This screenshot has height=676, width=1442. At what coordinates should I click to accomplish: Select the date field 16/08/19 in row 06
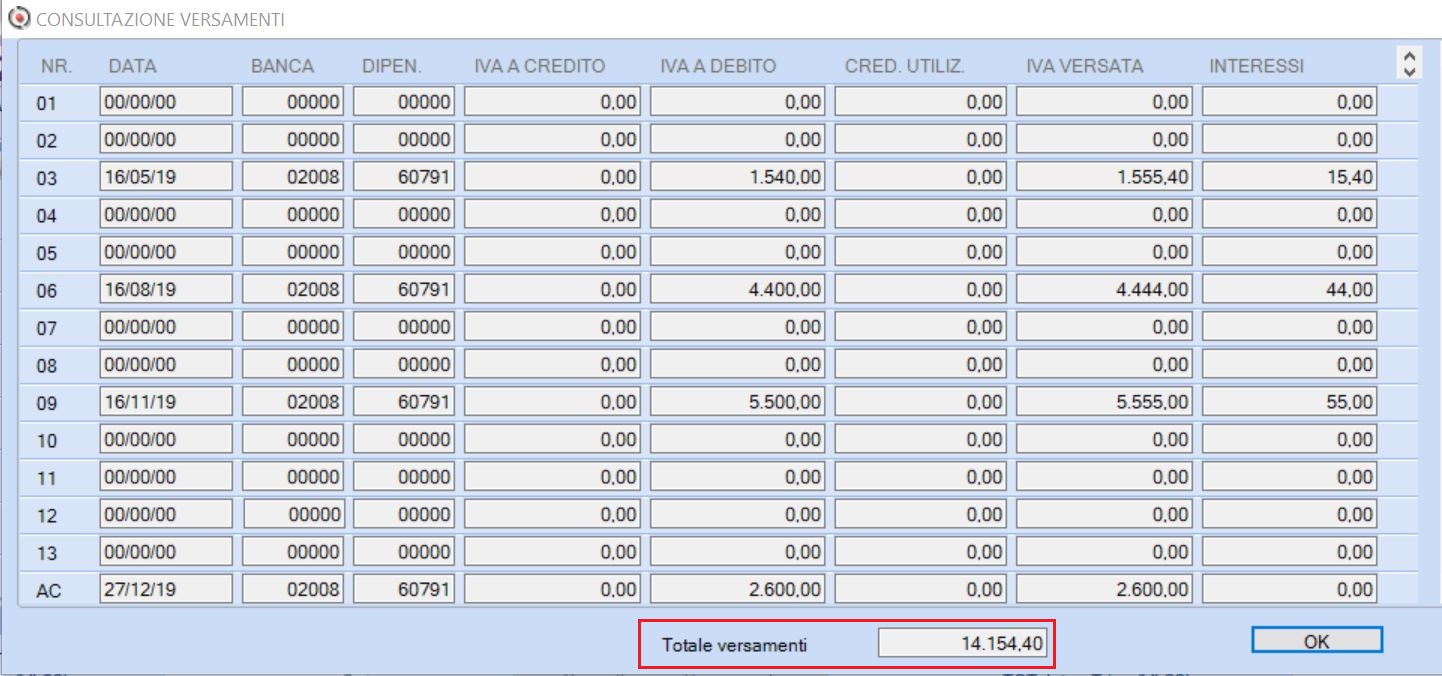point(166,290)
